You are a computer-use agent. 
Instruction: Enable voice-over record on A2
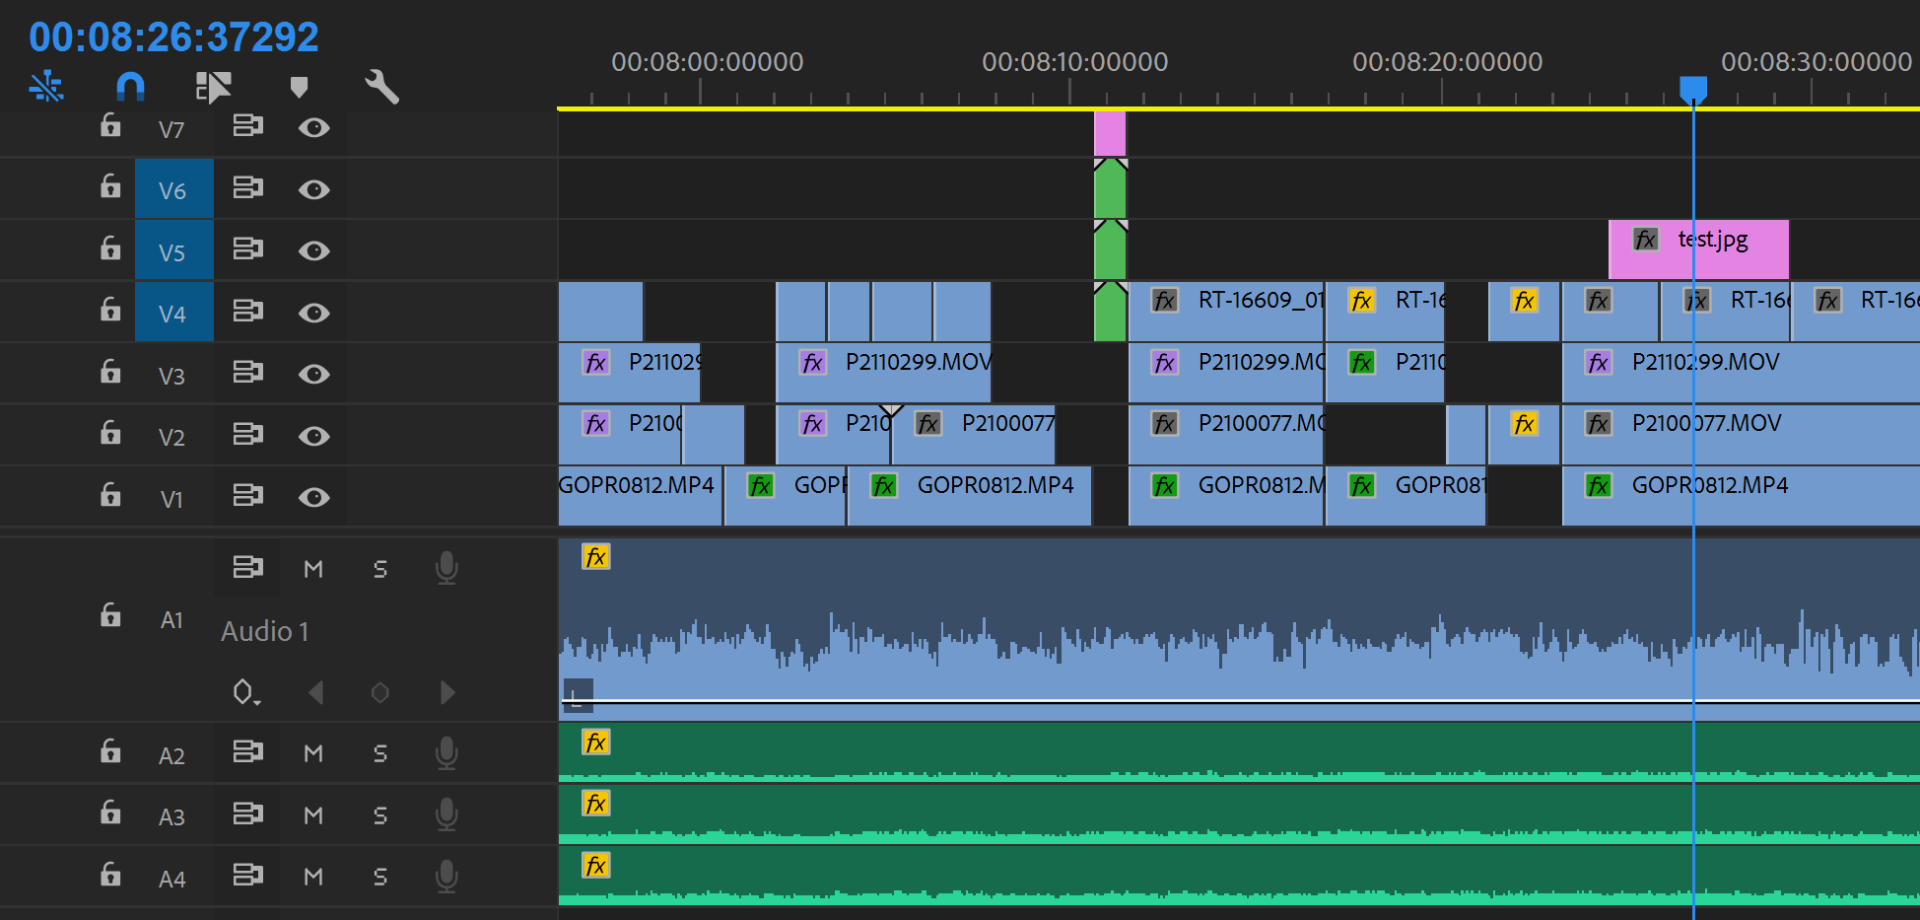[447, 753]
